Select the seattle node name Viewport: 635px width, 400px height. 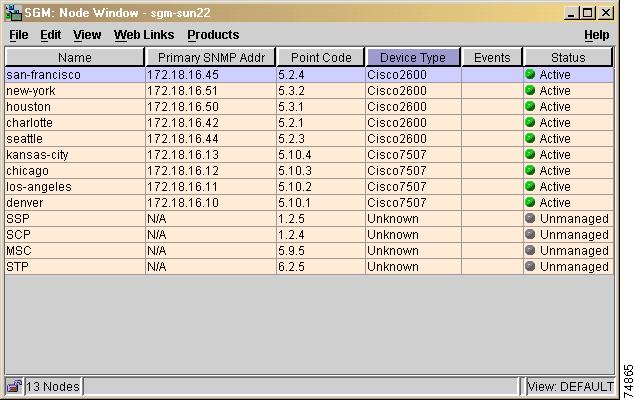(x=24, y=139)
